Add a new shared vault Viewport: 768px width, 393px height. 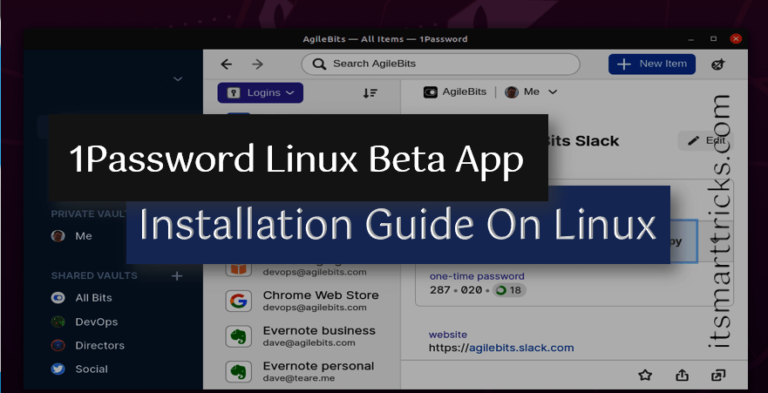pyautogui.click(x=177, y=276)
